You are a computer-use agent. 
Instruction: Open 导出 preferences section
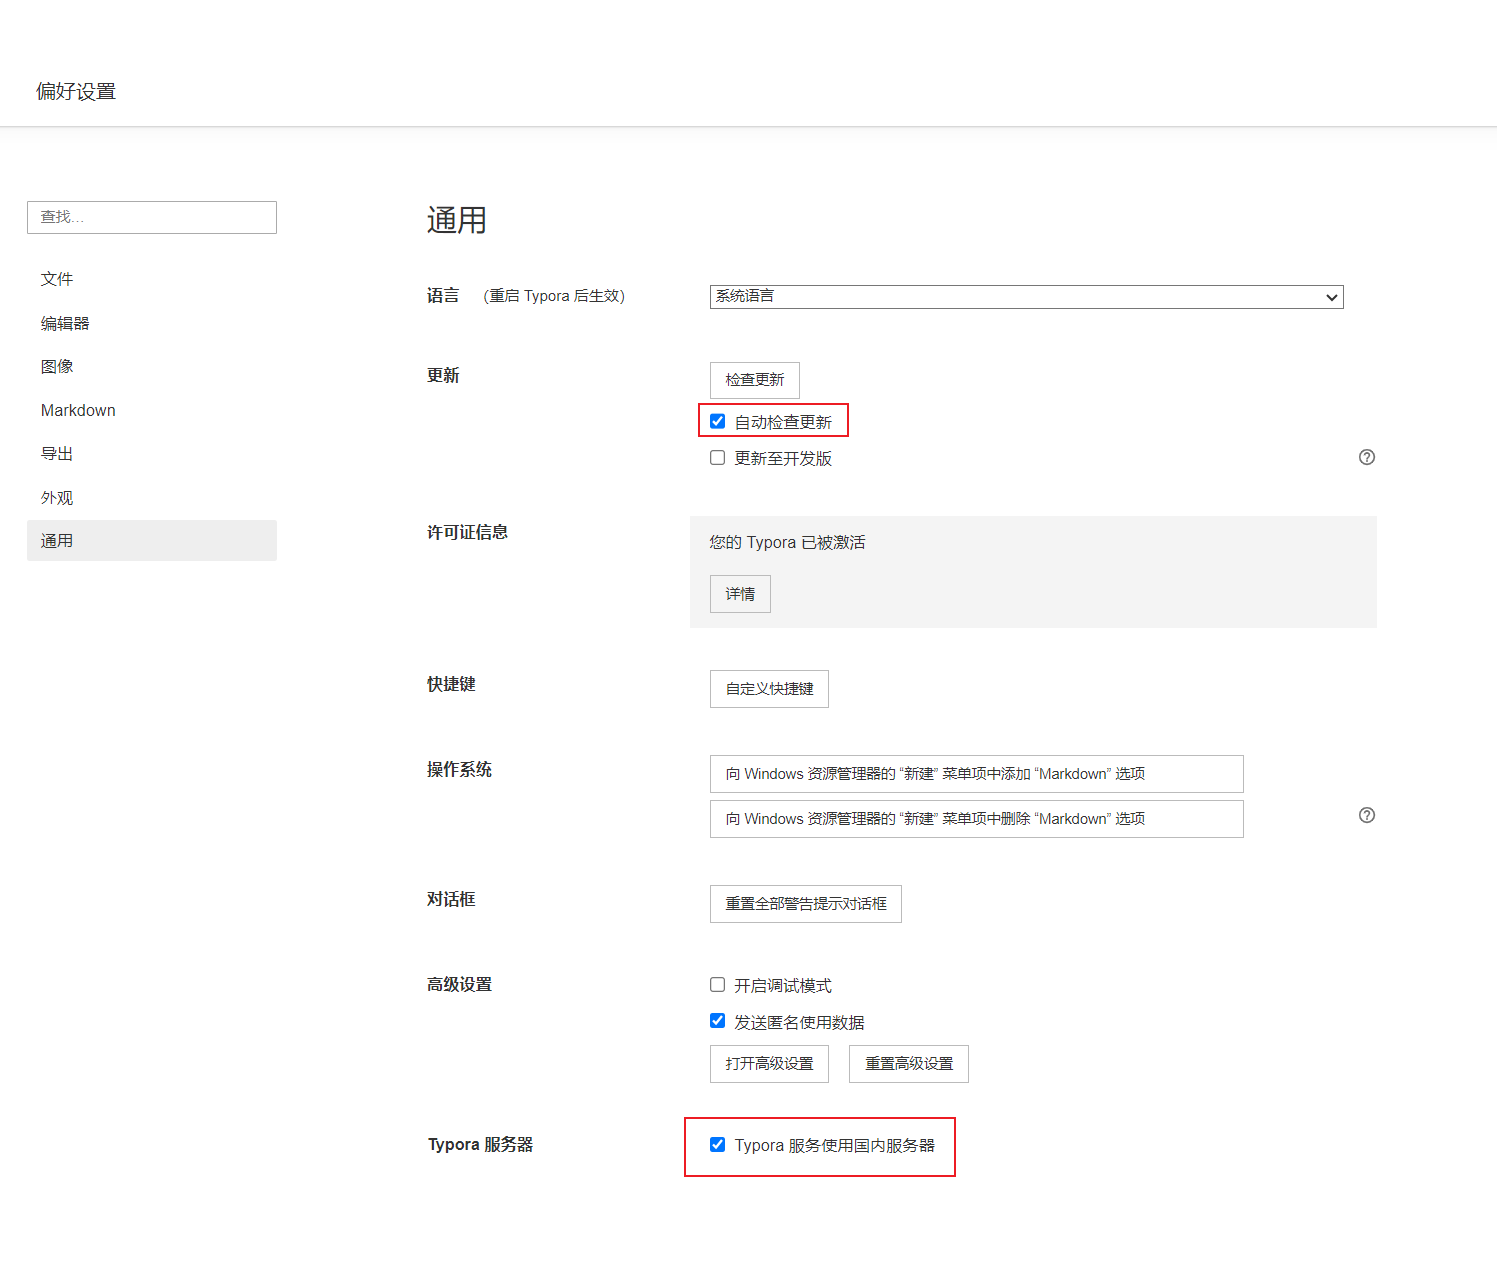pyautogui.click(x=152, y=454)
